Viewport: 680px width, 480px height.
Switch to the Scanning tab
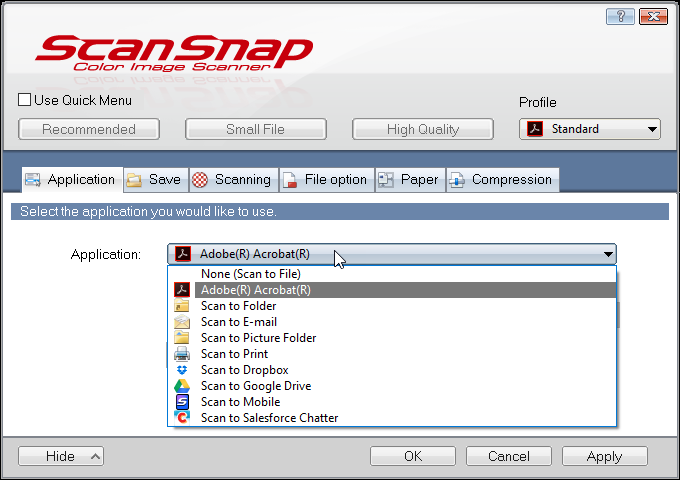click(x=234, y=180)
